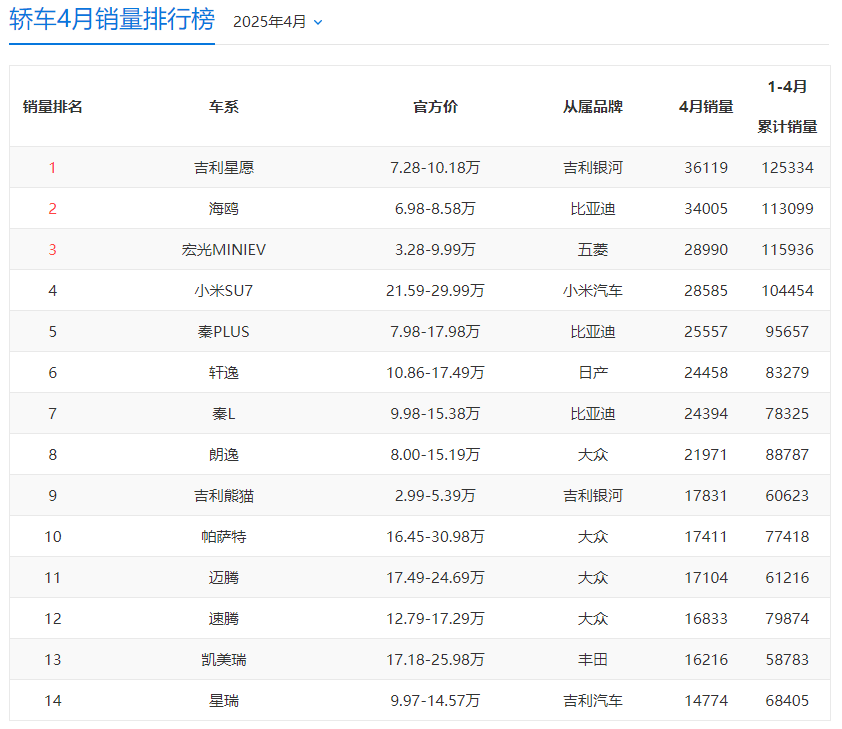This screenshot has height=729, width=842.
Task: Open the 星瑞 car series link
Action: click(224, 701)
